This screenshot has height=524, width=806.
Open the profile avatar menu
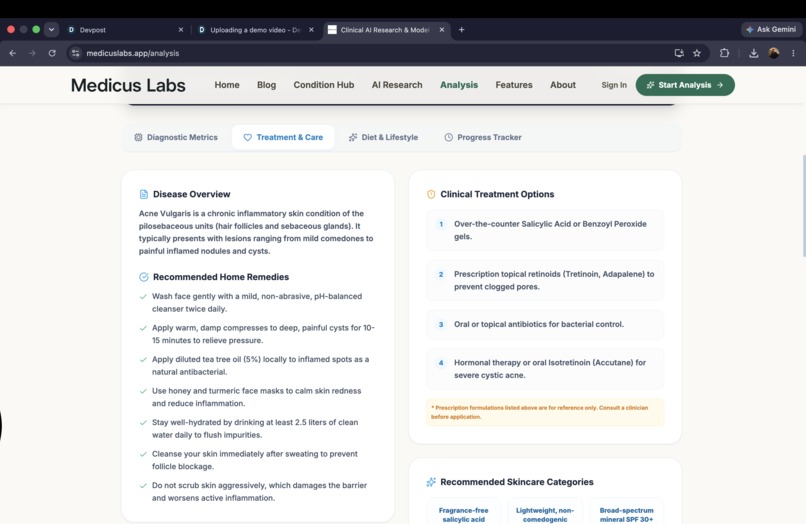click(x=774, y=53)
